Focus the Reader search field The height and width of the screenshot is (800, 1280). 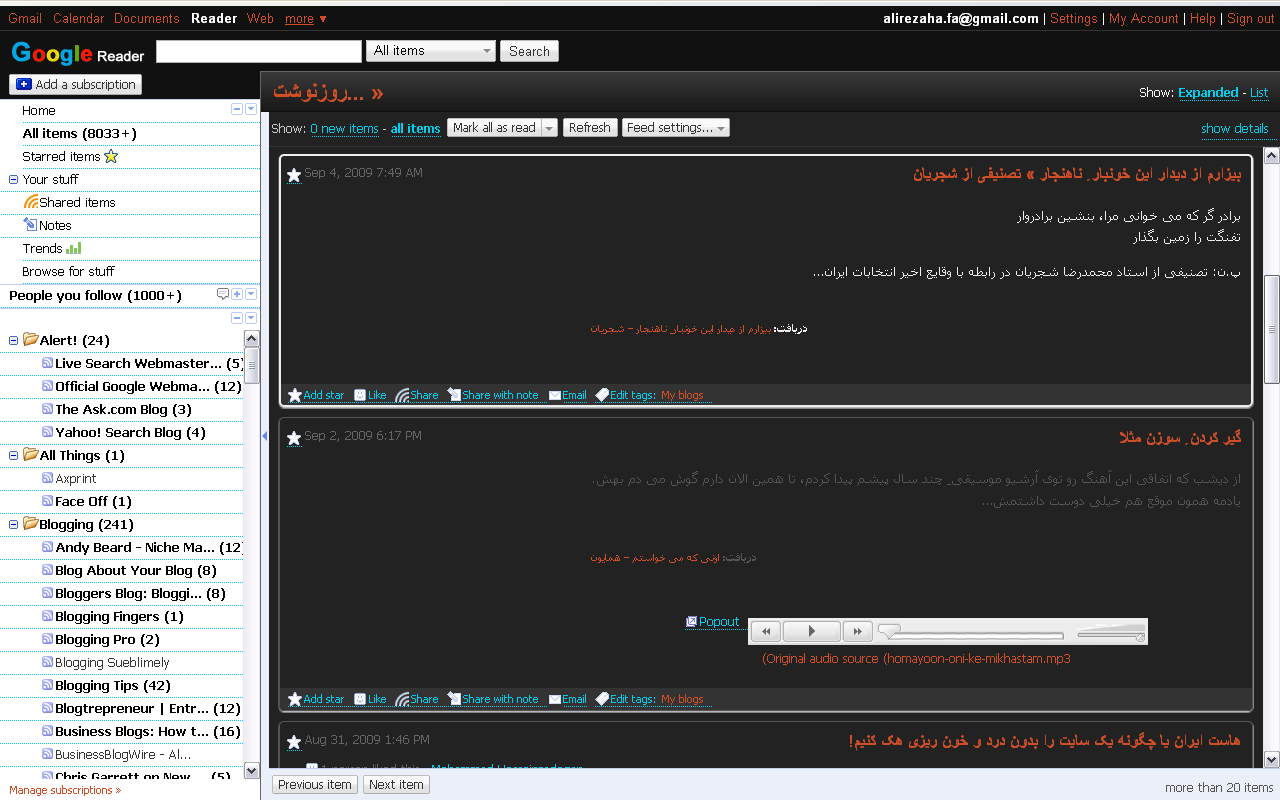coord(259,51)
